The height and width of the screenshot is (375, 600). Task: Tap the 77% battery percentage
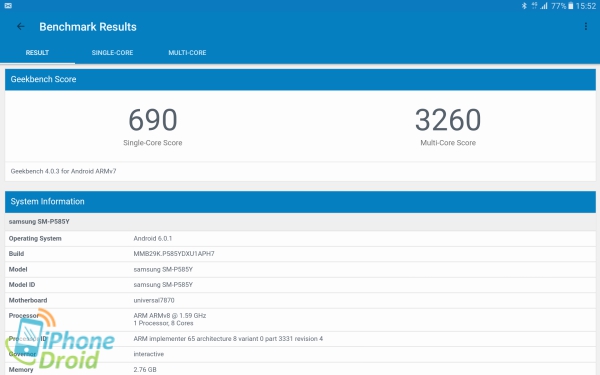[559, 6]
